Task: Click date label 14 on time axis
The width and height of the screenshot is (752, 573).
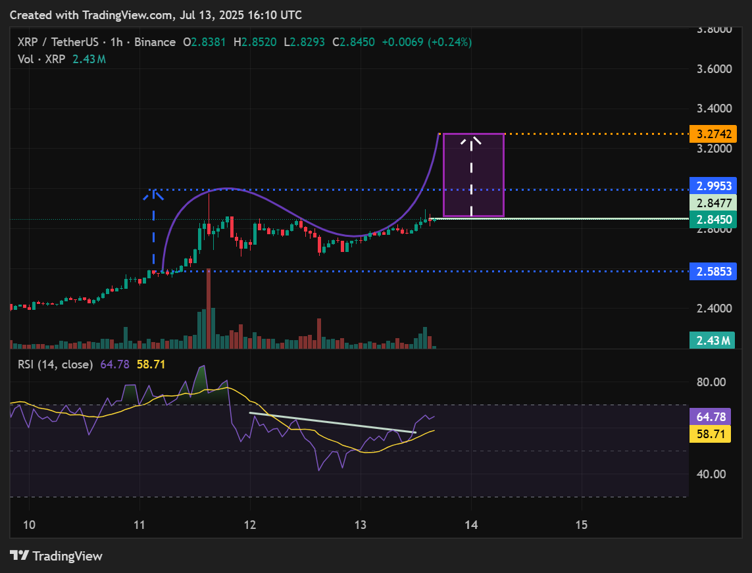Action: tap(472, 525)
